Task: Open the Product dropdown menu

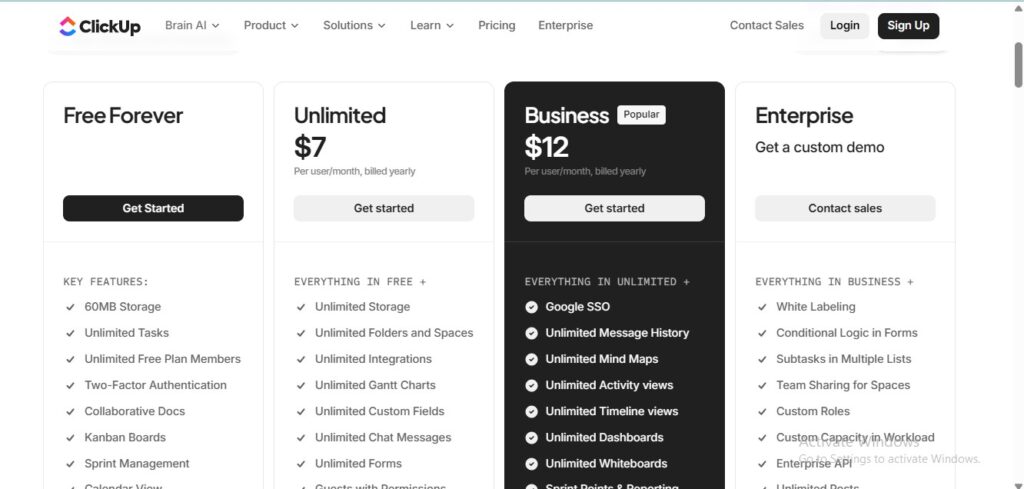Action: coord(271,25)
